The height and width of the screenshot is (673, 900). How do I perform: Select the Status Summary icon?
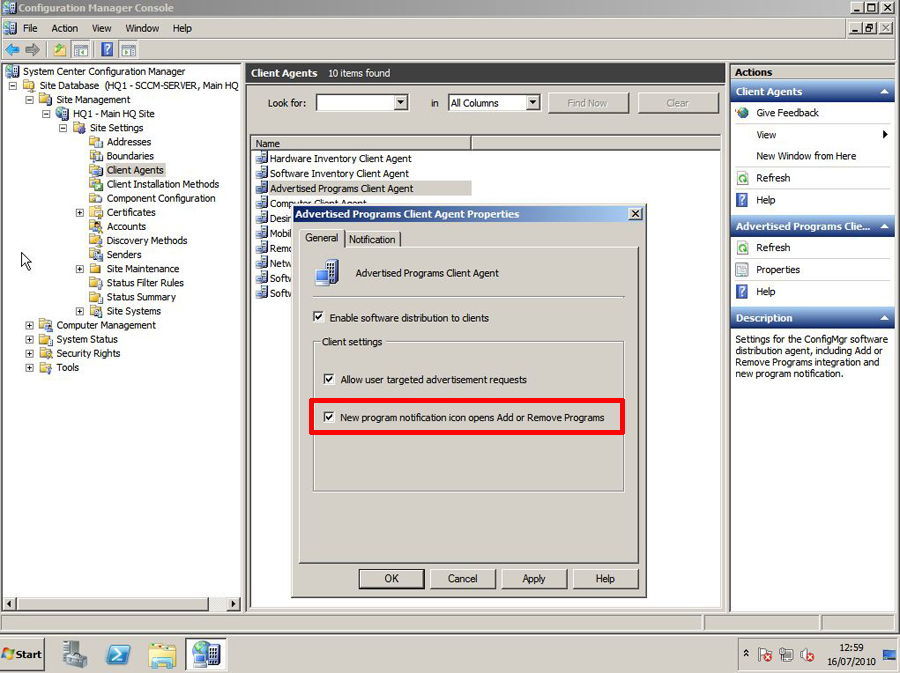[x=96, y=297]
